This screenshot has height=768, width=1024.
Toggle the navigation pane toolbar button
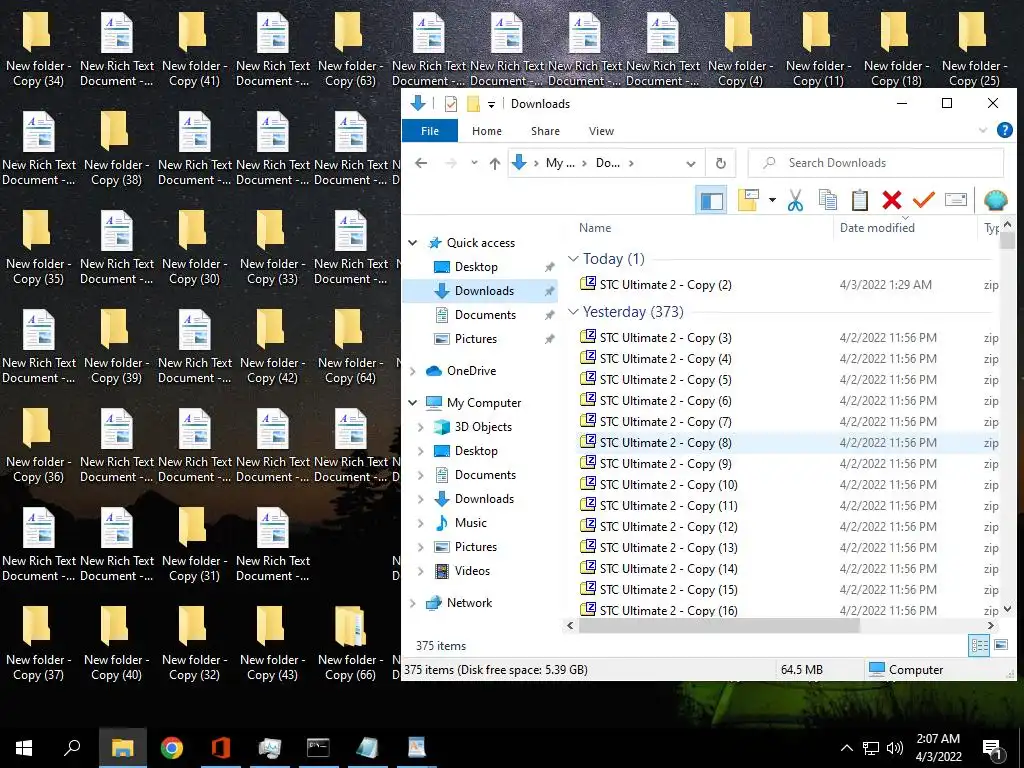pos(712,200)
